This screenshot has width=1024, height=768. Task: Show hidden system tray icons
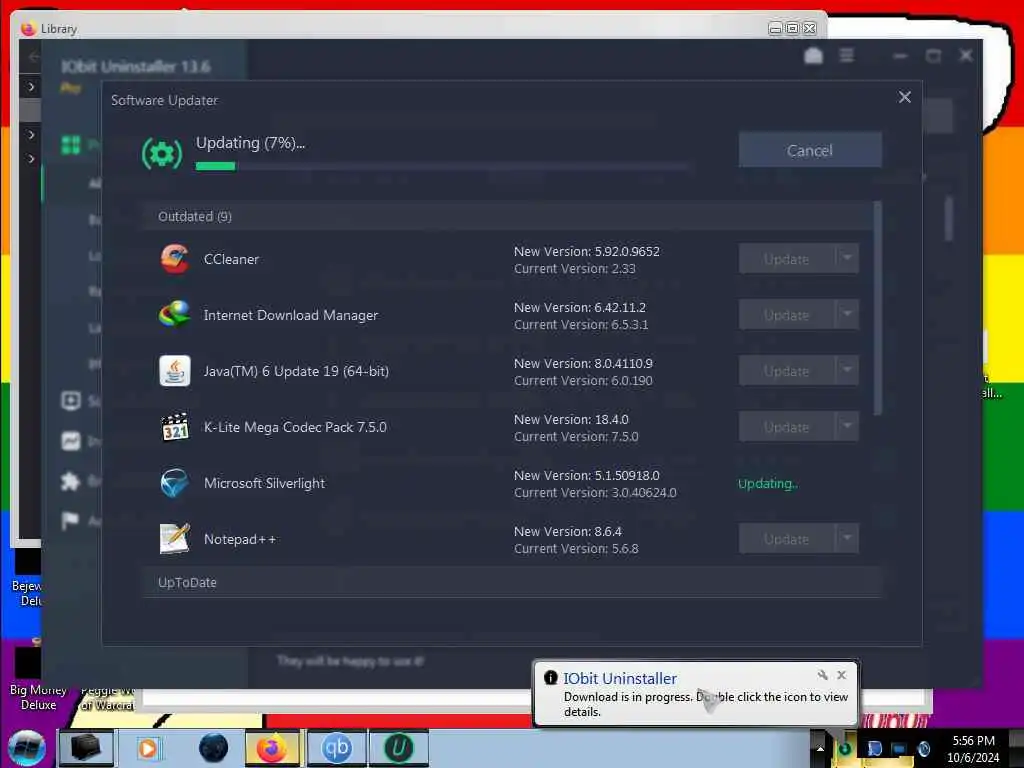coord(820,749)
